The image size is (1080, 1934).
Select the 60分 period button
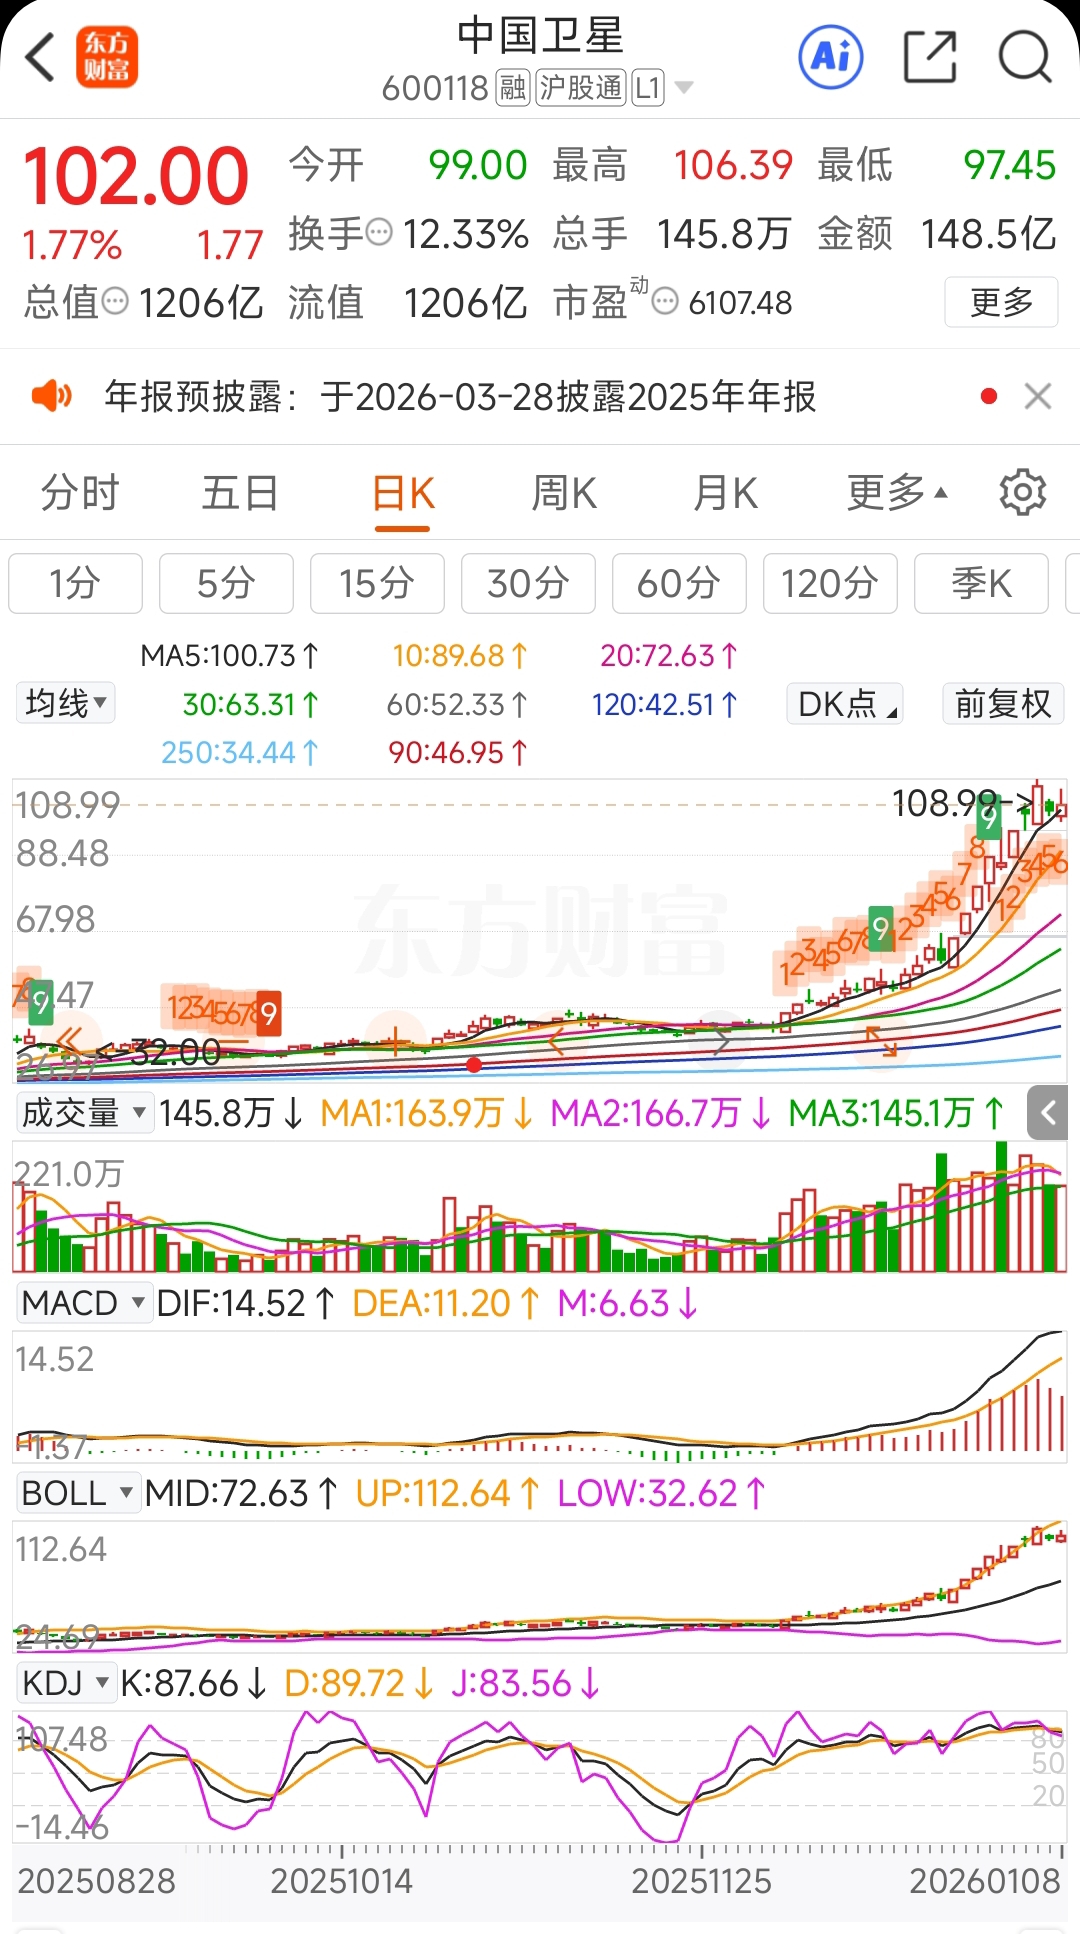coord(679,583)
